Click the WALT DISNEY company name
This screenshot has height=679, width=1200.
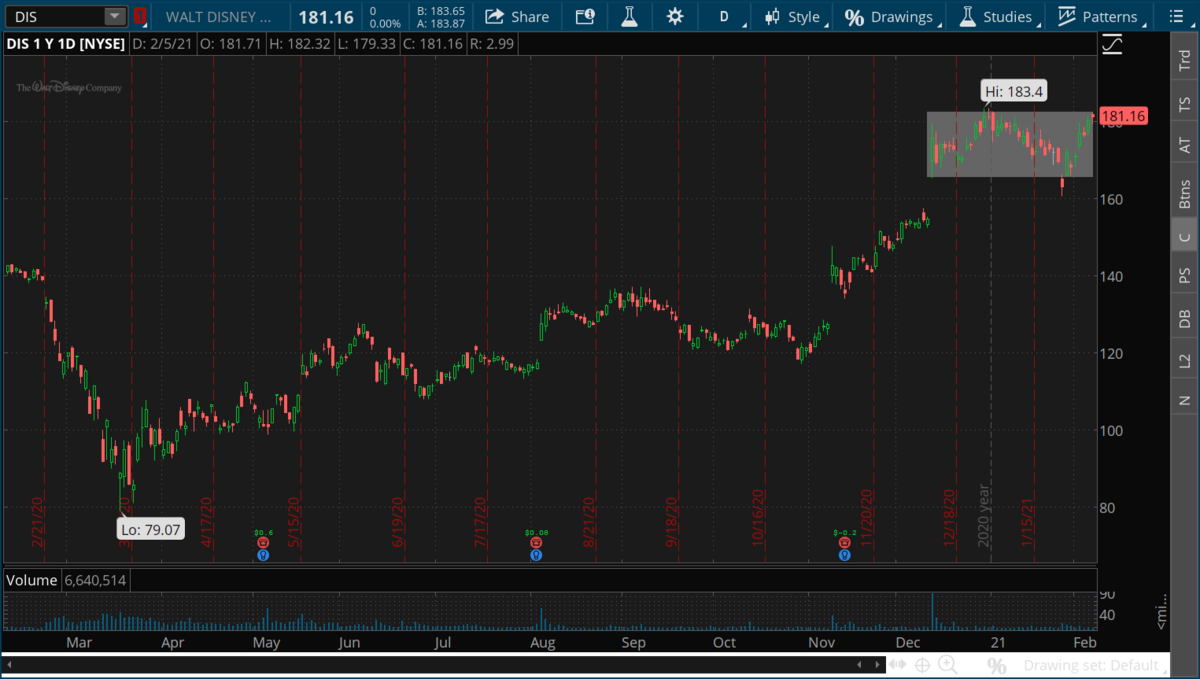pyautogui.click(x=218, y=17)
